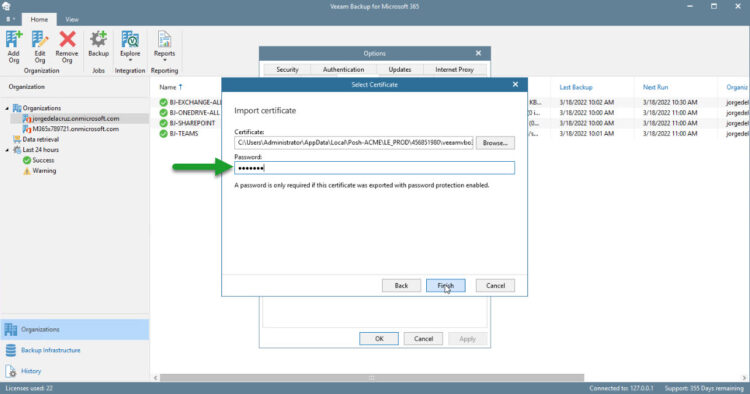
Task: Click the Certificate file path field
Action: point(353,142)
